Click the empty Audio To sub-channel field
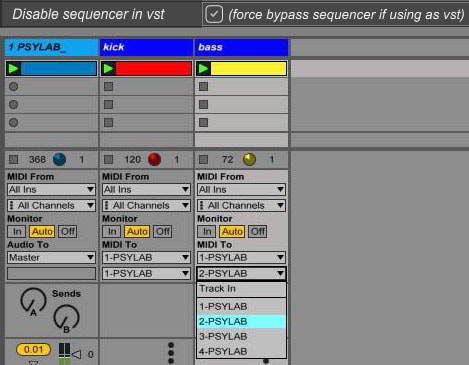The width and height of the screenshot is (469, 365). (x=51, y=273)
